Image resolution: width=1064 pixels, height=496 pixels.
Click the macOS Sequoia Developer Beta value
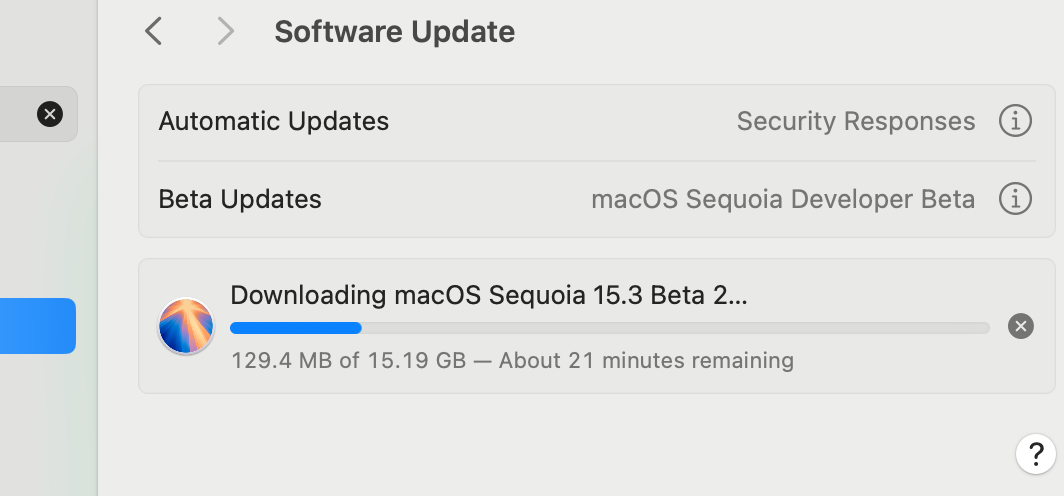click(783, 199)
